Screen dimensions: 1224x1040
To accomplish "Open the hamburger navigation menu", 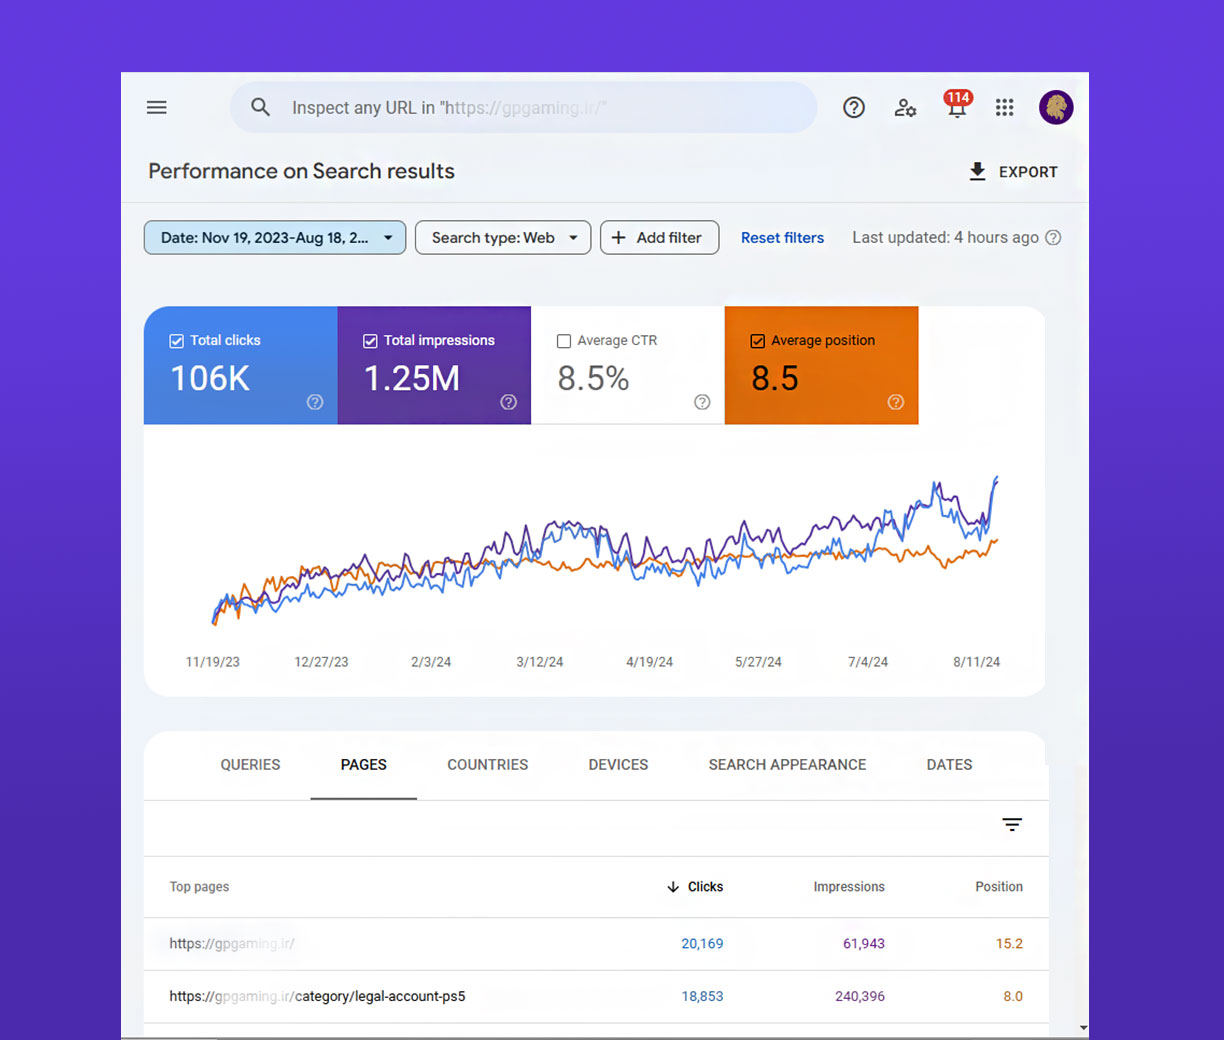I will (x=157, y=107).
